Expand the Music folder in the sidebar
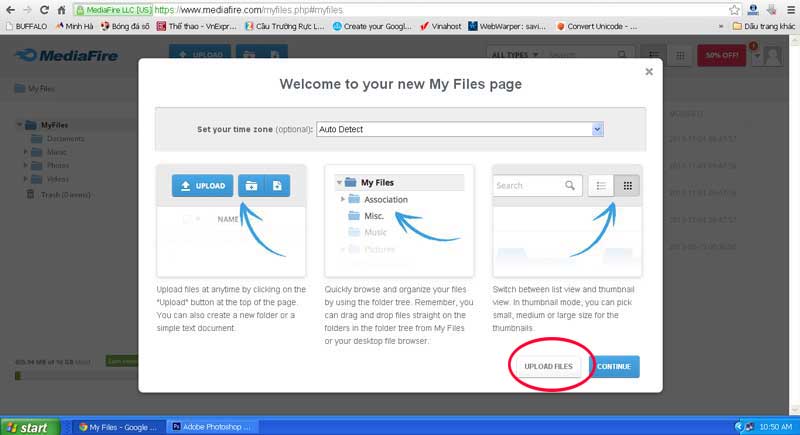 click(x=26, y=152)
